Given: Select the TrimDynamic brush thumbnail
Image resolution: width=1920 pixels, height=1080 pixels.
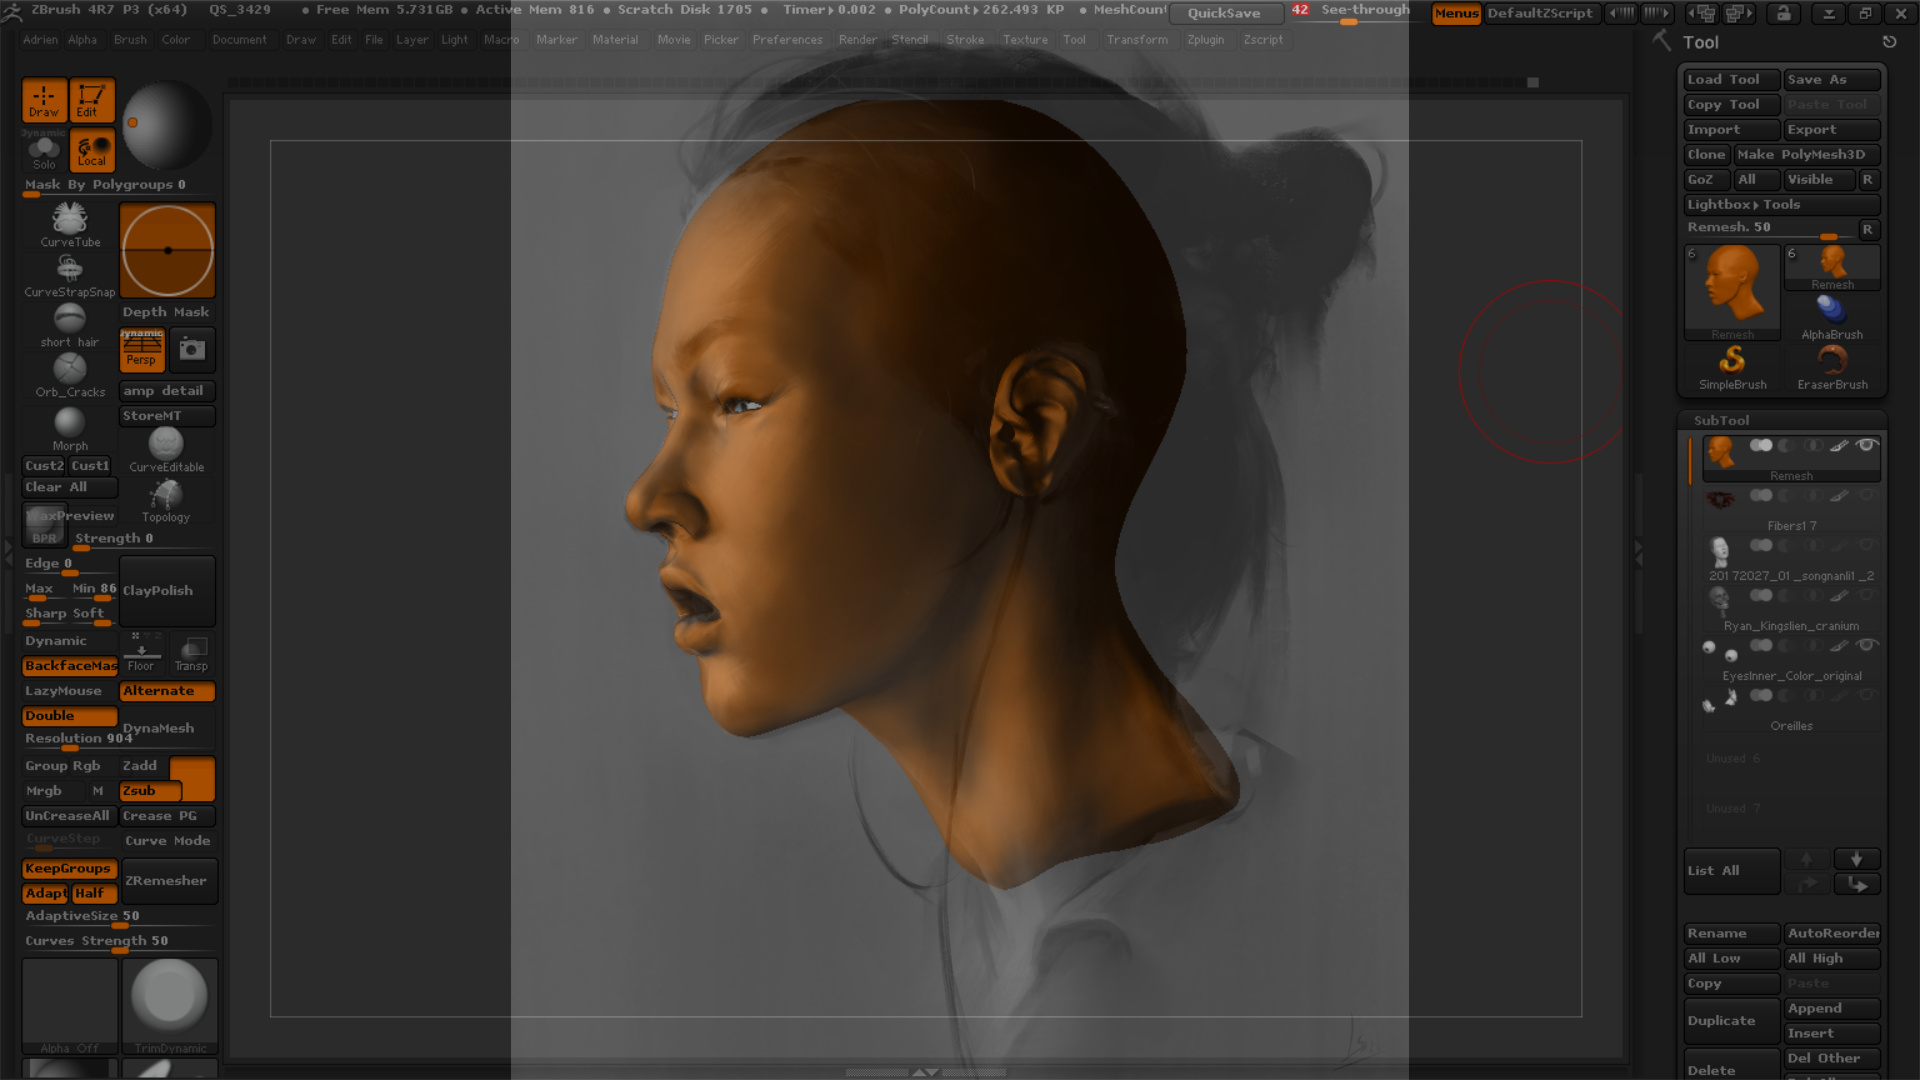Looking at the screenshot, I should [170, 1006].
